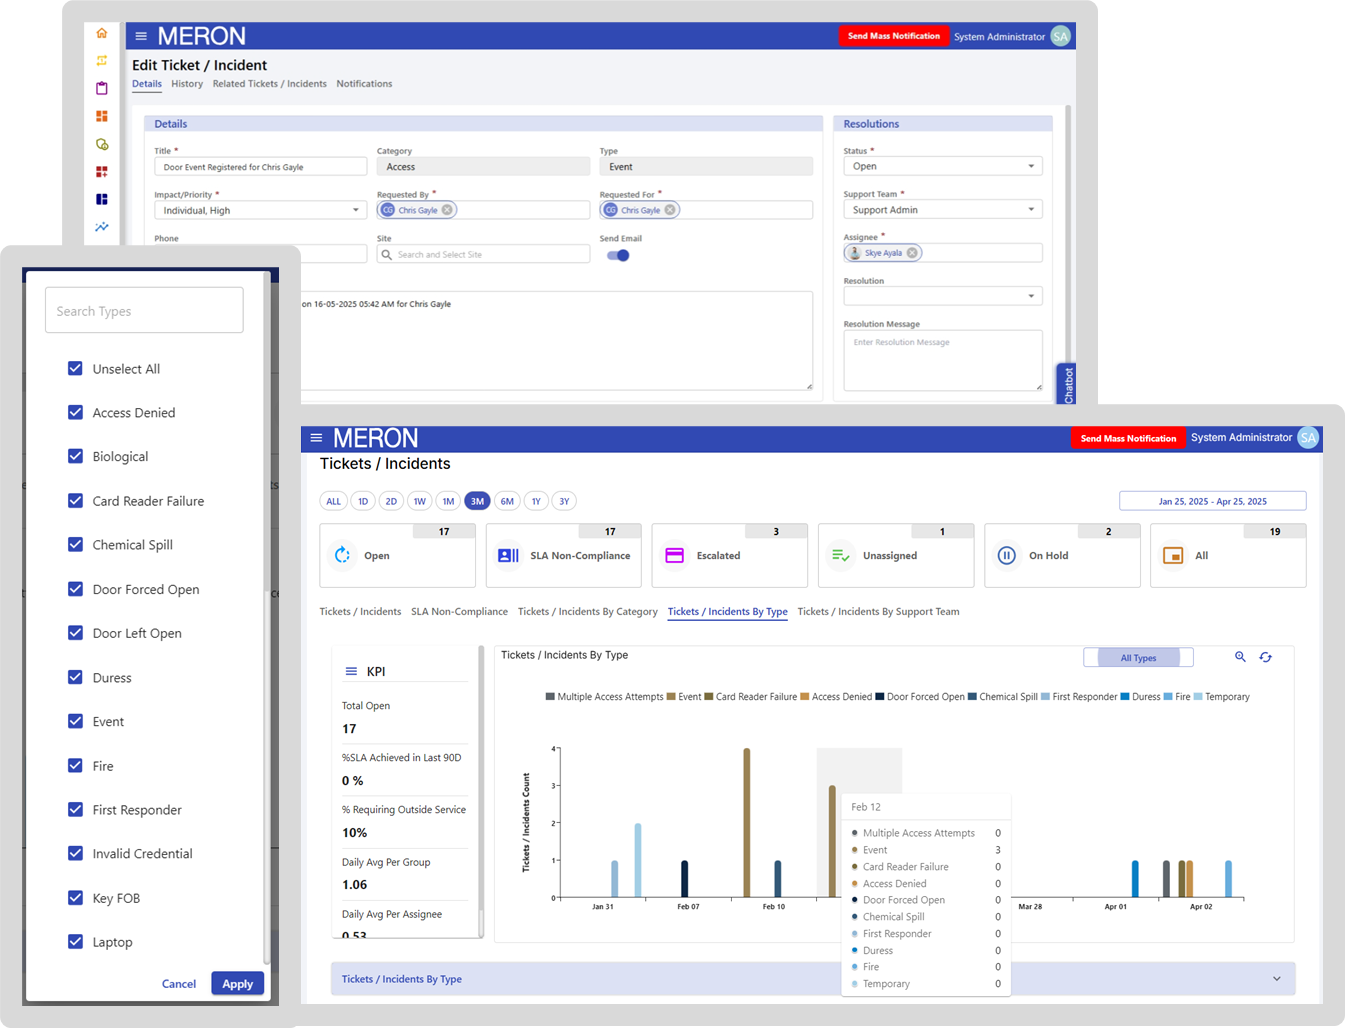Remove assignee Skye Ayala chip
1345x1028 pixels.
[x=912, y=253]
